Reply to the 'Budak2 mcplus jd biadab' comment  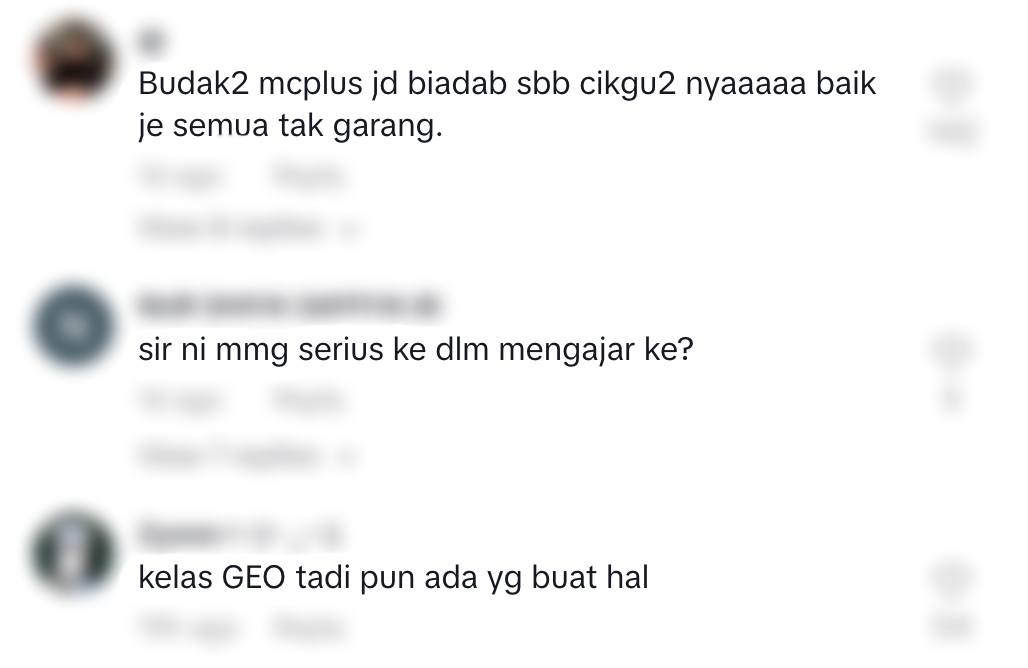tap(309, 177)
